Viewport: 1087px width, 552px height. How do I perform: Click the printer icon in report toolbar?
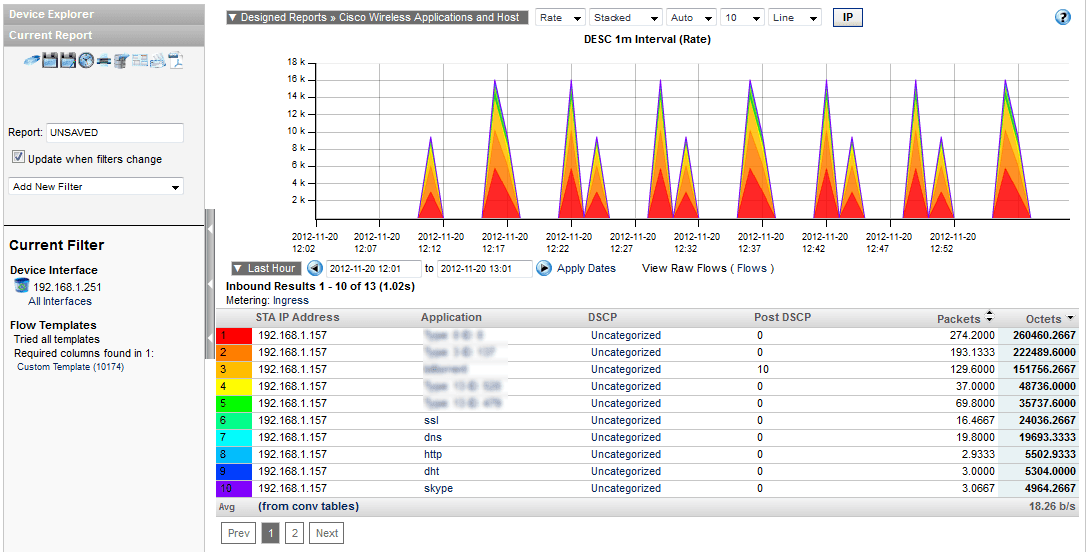coord(104,60)
